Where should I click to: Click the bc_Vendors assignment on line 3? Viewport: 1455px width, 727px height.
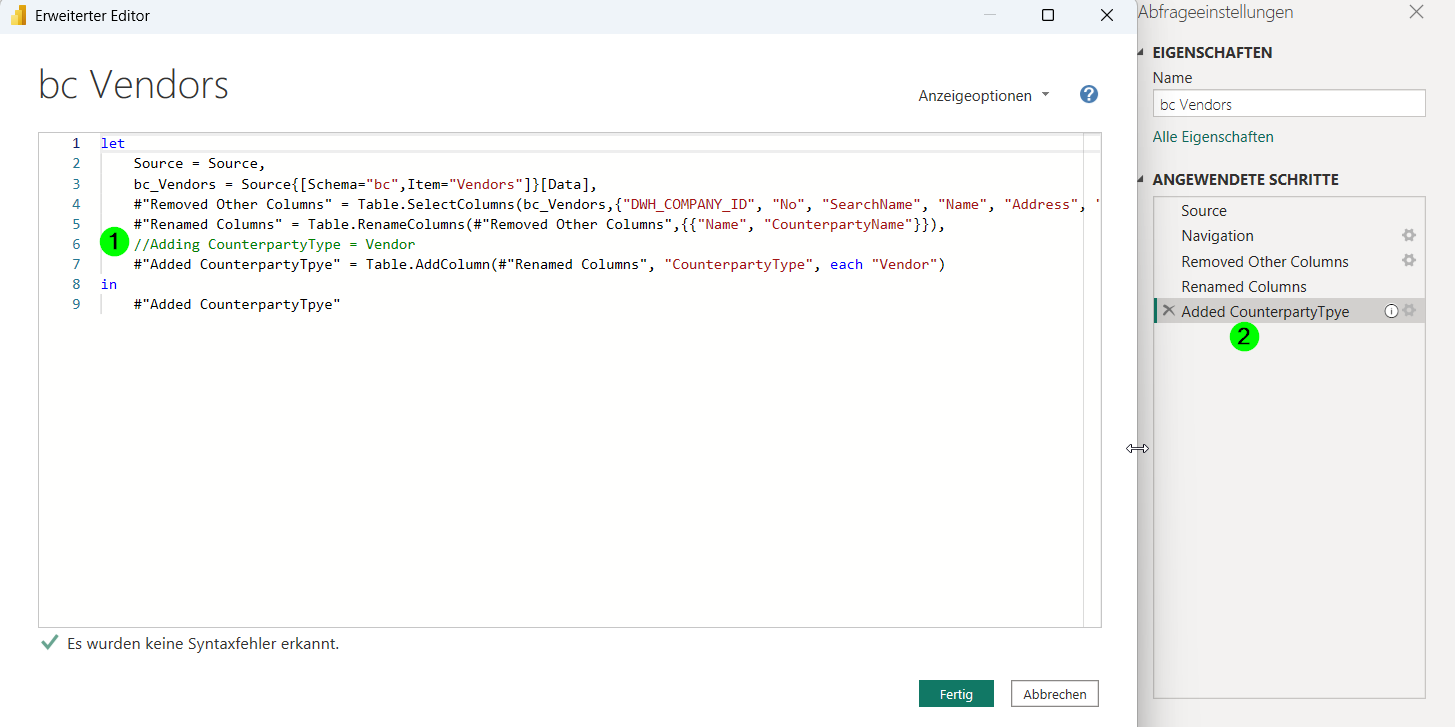pyautogui.click(x=365, y=184)
